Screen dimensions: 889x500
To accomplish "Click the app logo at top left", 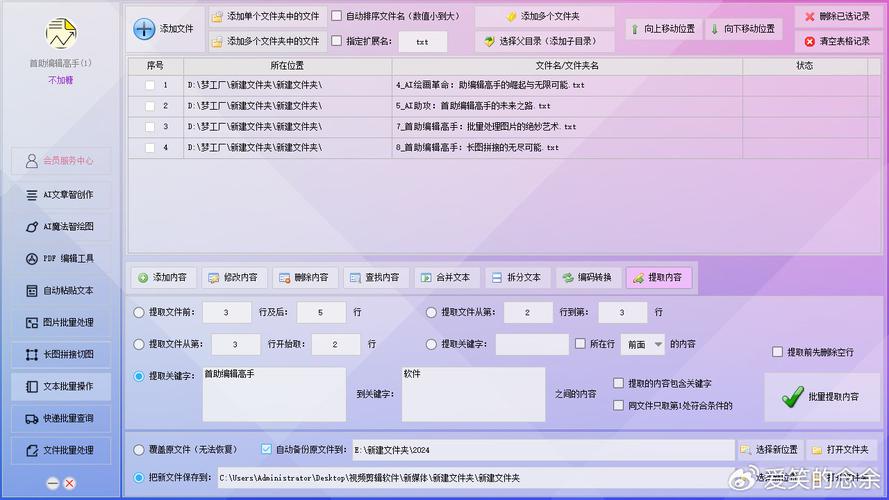I will point(61,33).
